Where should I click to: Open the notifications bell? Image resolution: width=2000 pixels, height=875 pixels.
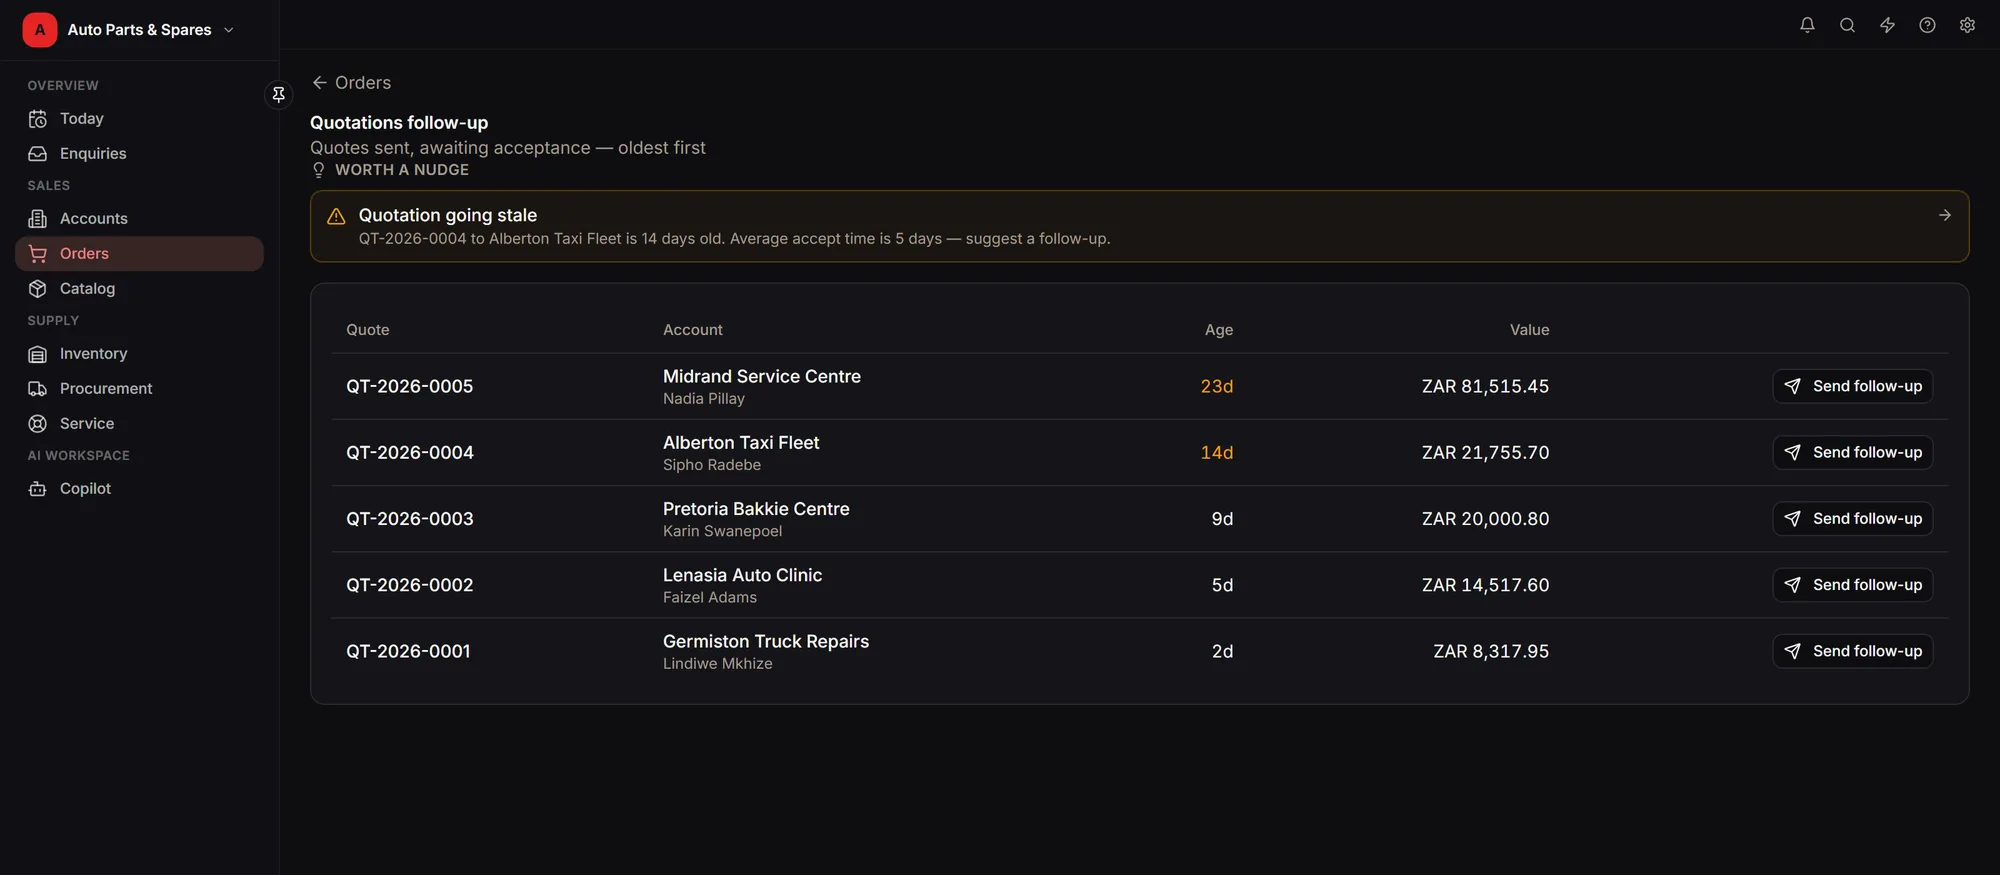[1807, 25]
